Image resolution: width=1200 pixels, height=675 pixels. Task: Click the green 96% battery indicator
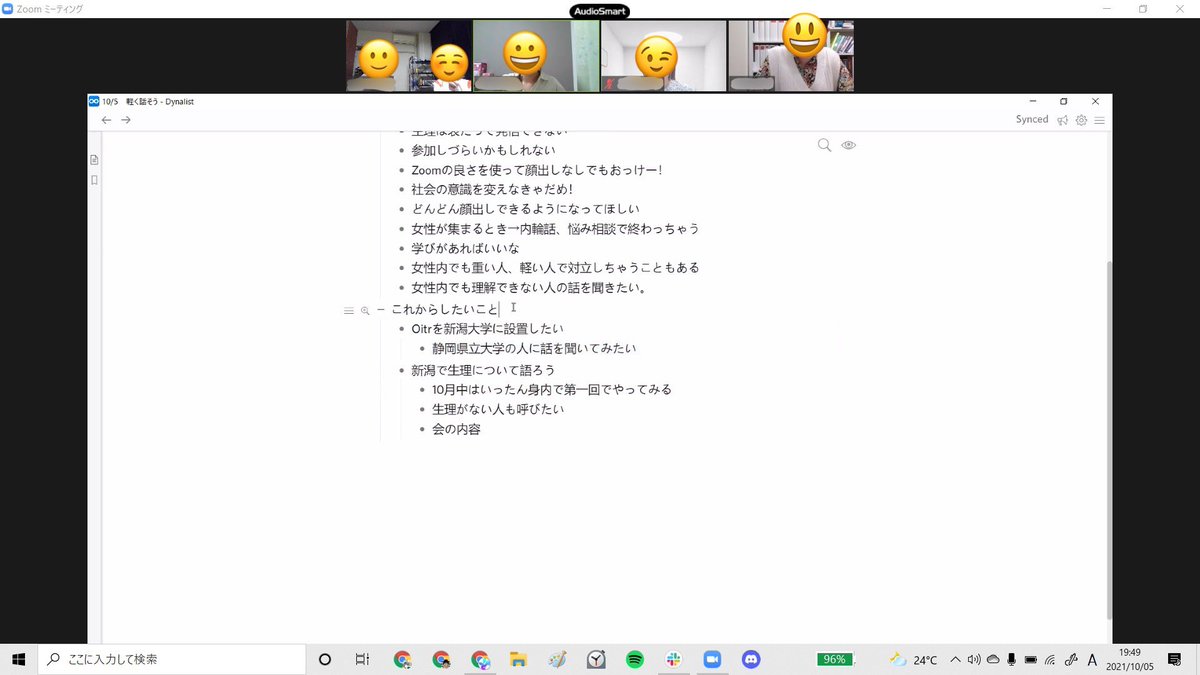(836, 659)
